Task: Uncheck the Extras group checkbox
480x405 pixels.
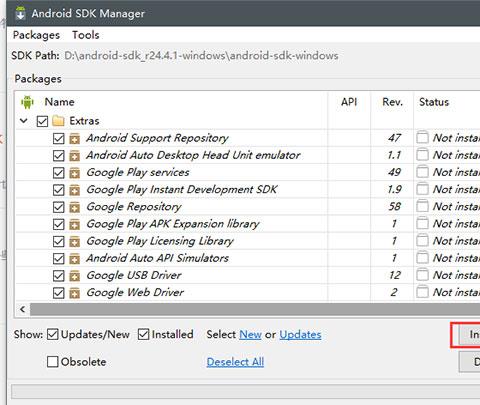Action: (42, 121)
